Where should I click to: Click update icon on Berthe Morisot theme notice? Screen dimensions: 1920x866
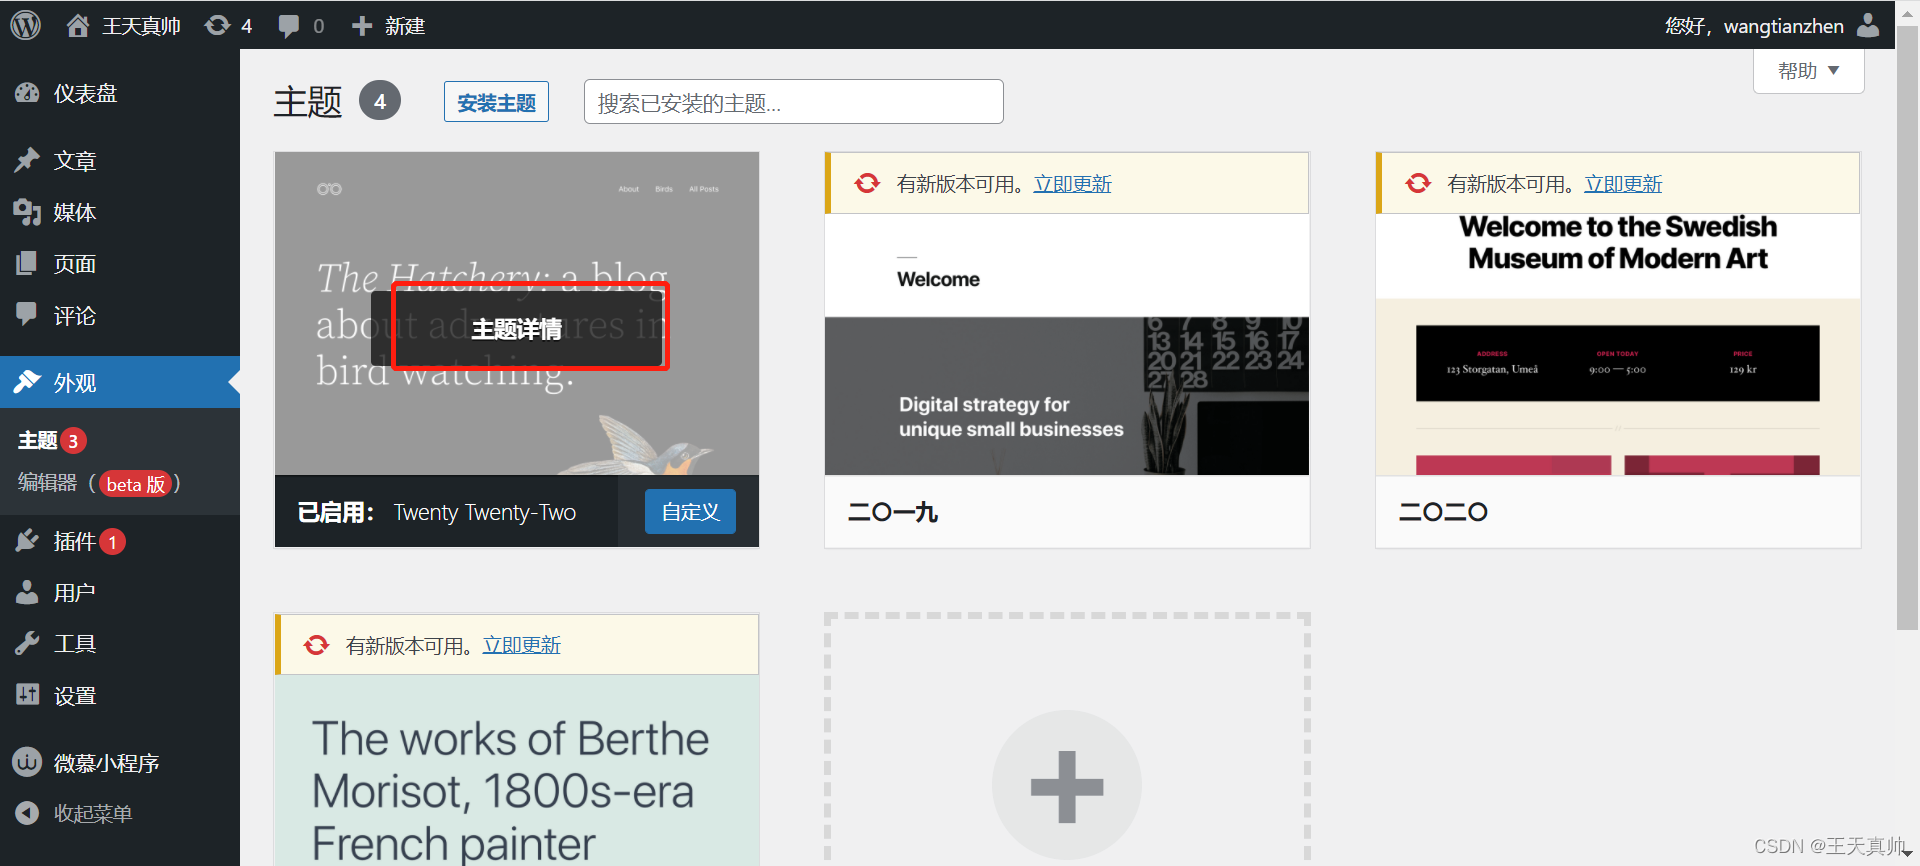(x=316, y=645)
